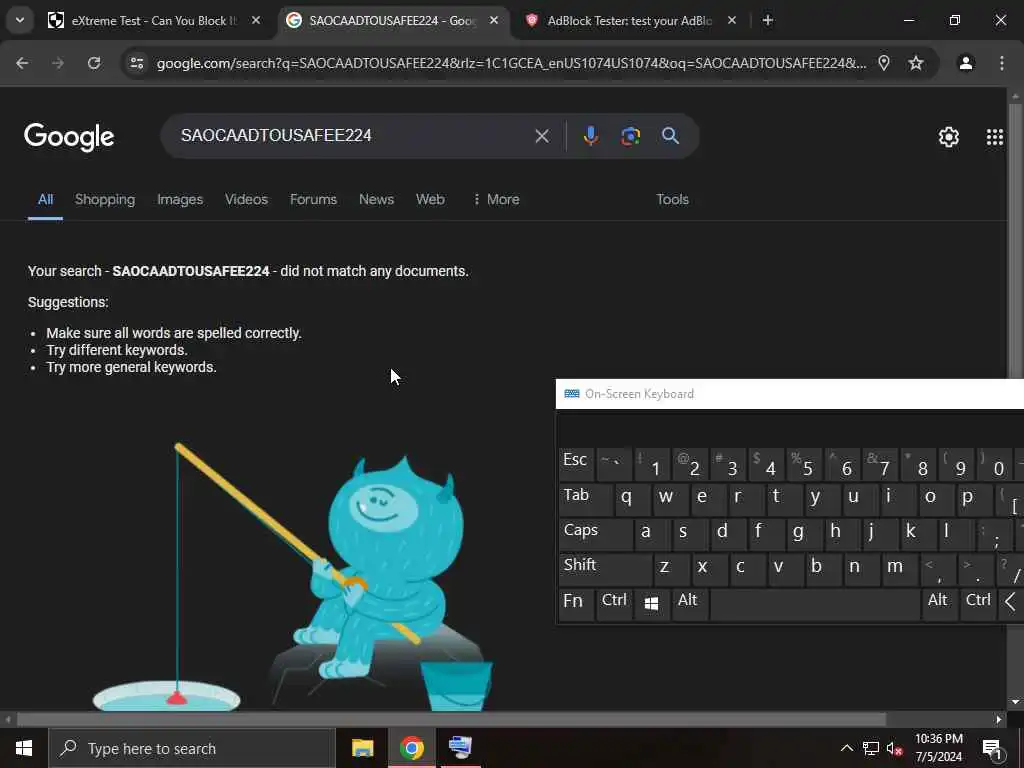Close the SAOCAADTOUSAFEE224 Google tab
The height and width of the screenshot is (768, 1024).
[x=494, y=21]
